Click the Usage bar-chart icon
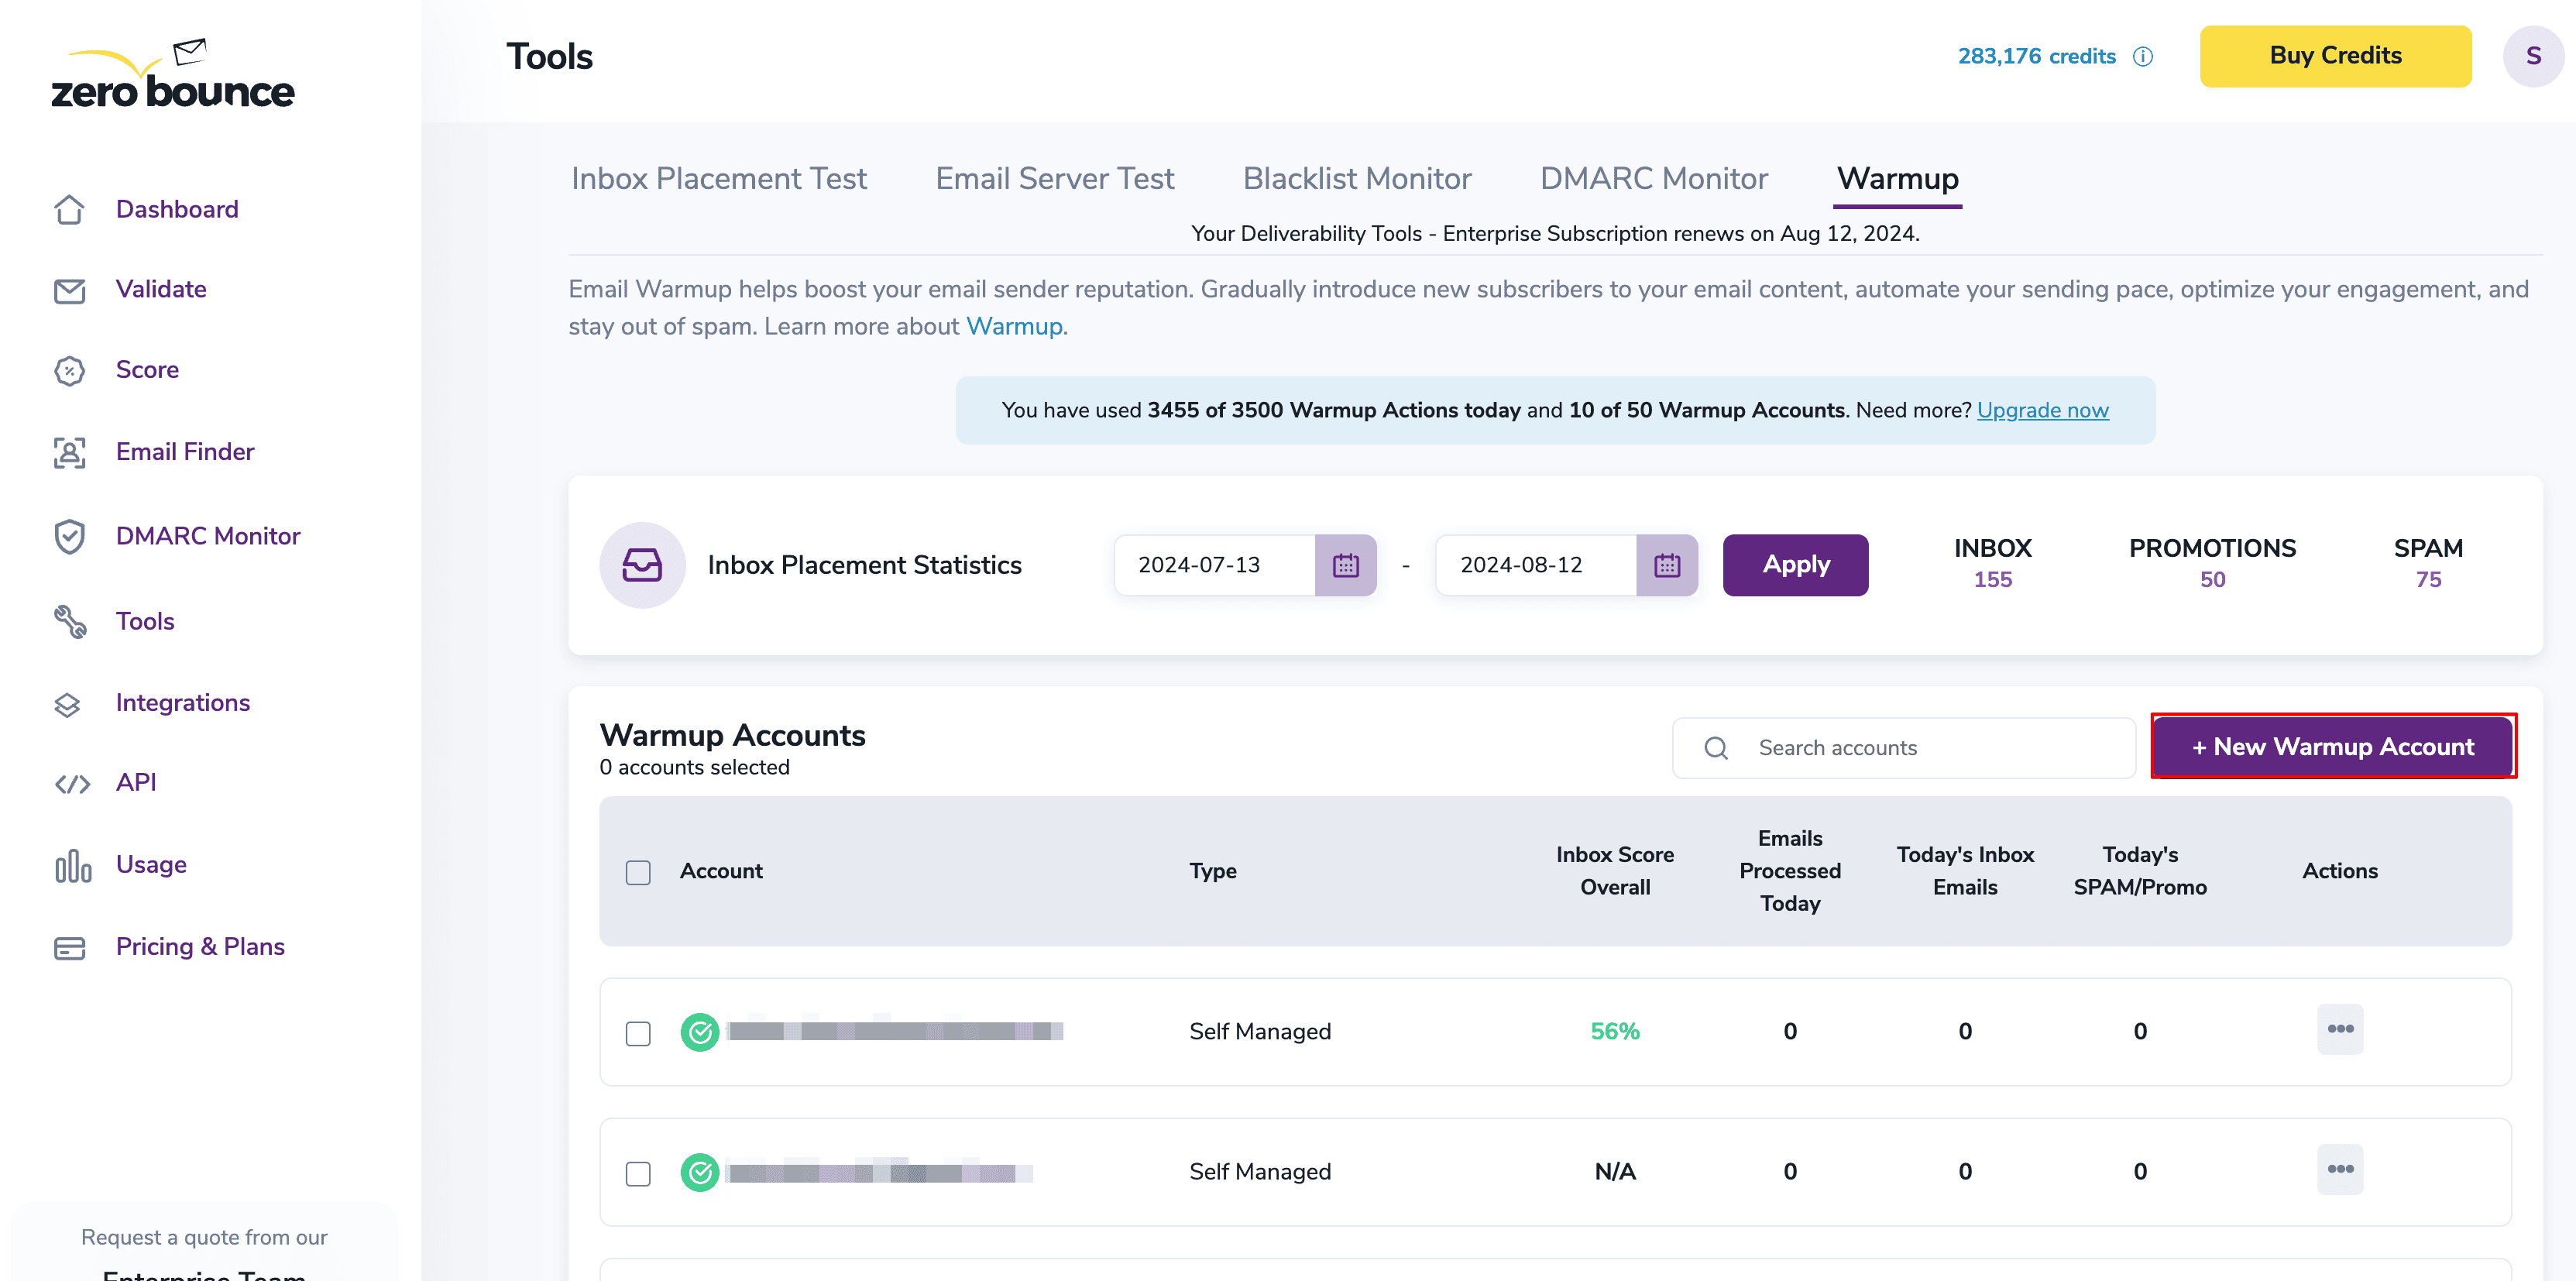The width and height of the screenshot is (2576, 1281). (71, 866)
